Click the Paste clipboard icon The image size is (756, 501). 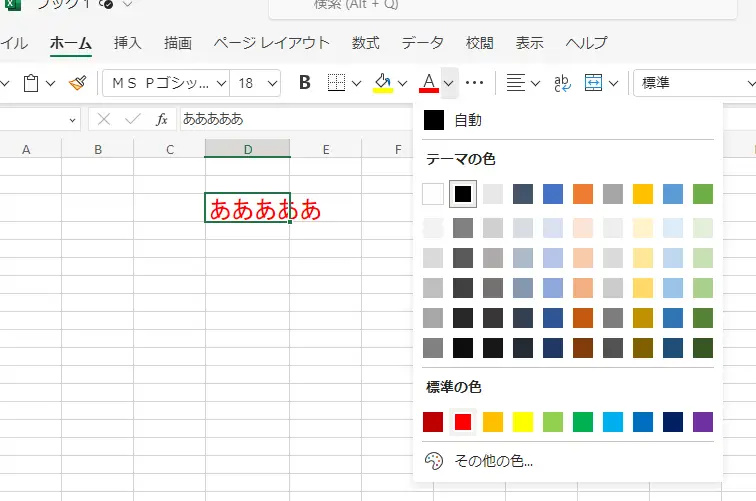pyautogui.click(x=31, y=83)
